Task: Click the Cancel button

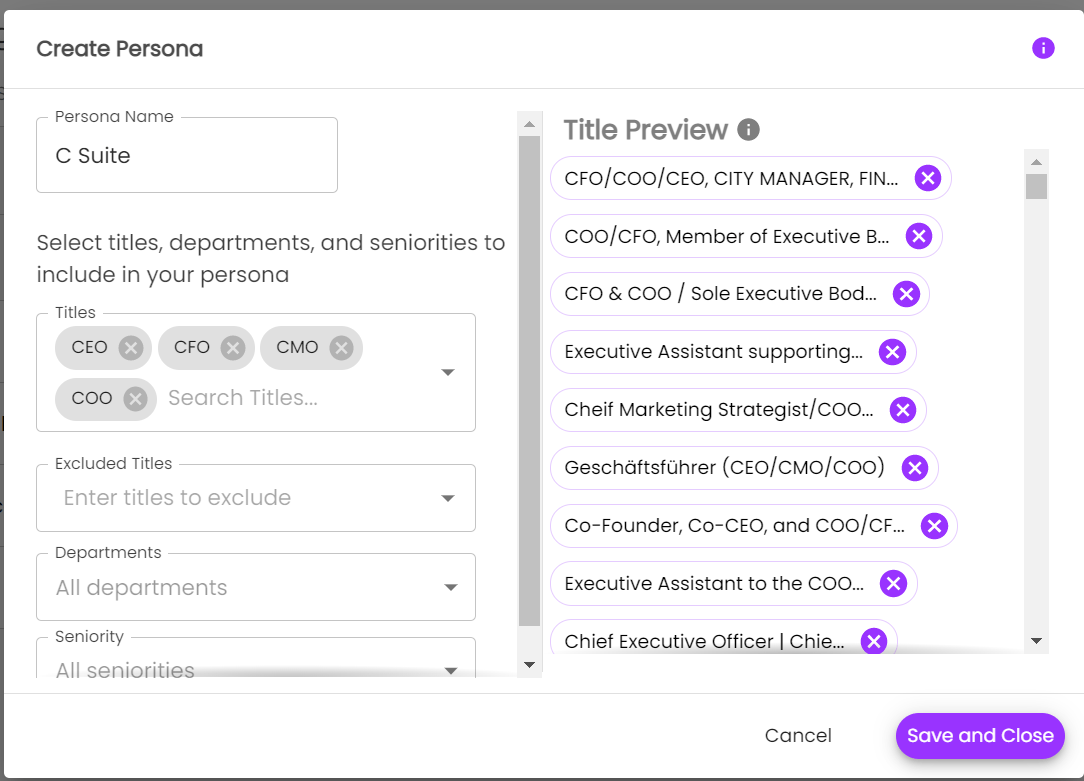Action: point(798,736)
